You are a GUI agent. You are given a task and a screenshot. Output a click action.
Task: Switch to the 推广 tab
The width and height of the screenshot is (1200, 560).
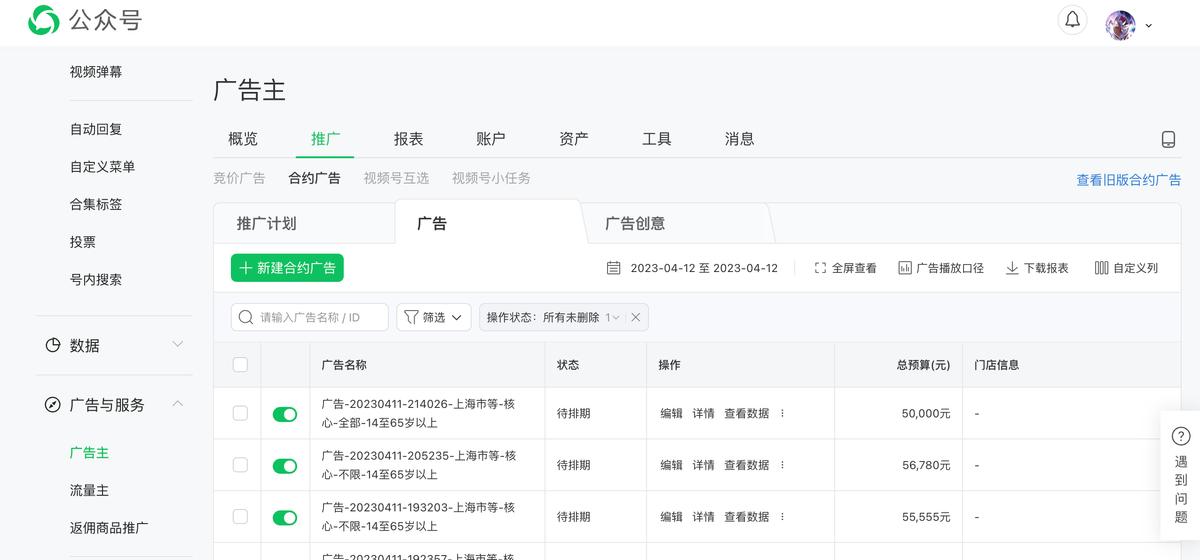tap(325, 139)
